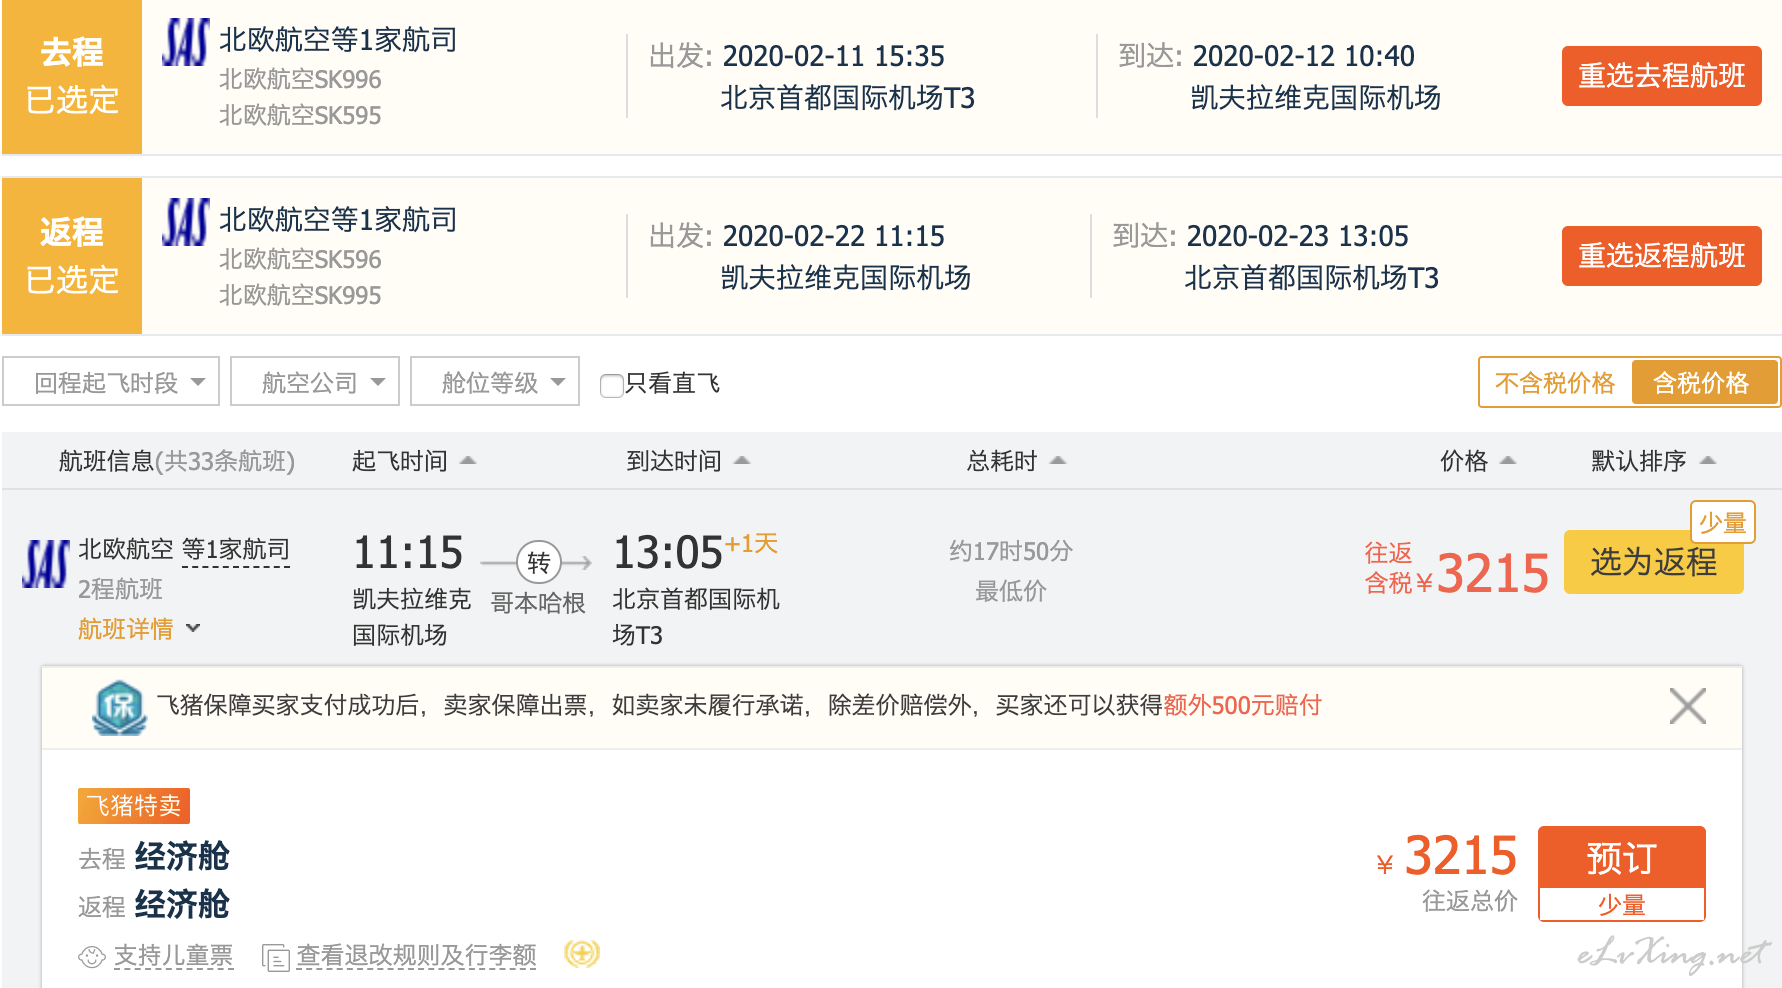Click the smiley icon beside 支持儿童票
This screenshot has height=988, width=1782.
(x=92, y=957)
